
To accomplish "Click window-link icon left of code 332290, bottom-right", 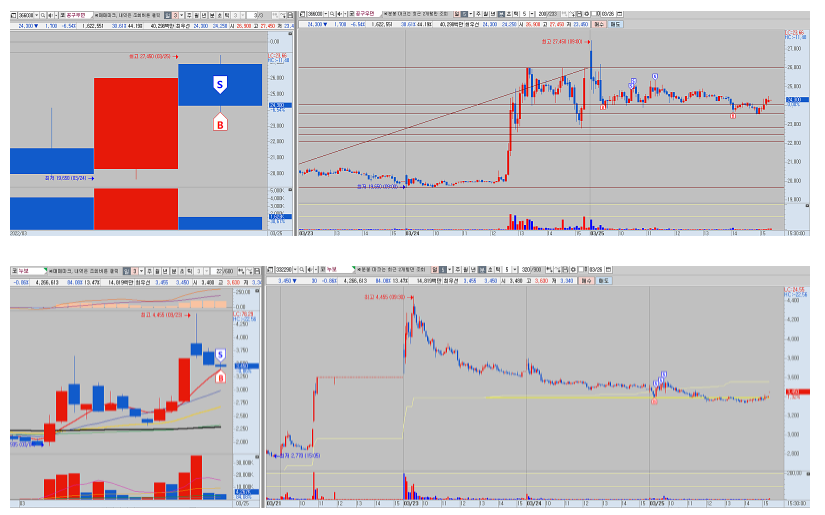I will [x=270, y=269].
